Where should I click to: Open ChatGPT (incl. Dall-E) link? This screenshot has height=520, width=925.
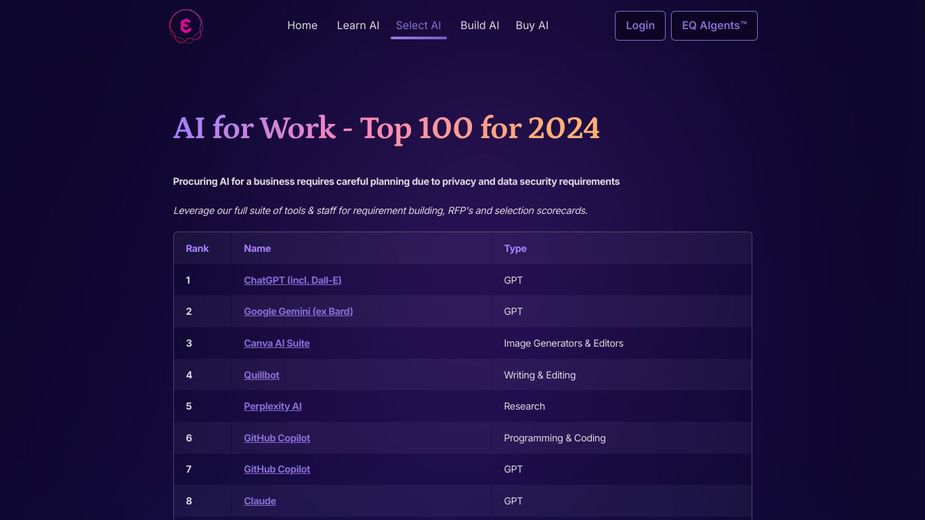292,281
